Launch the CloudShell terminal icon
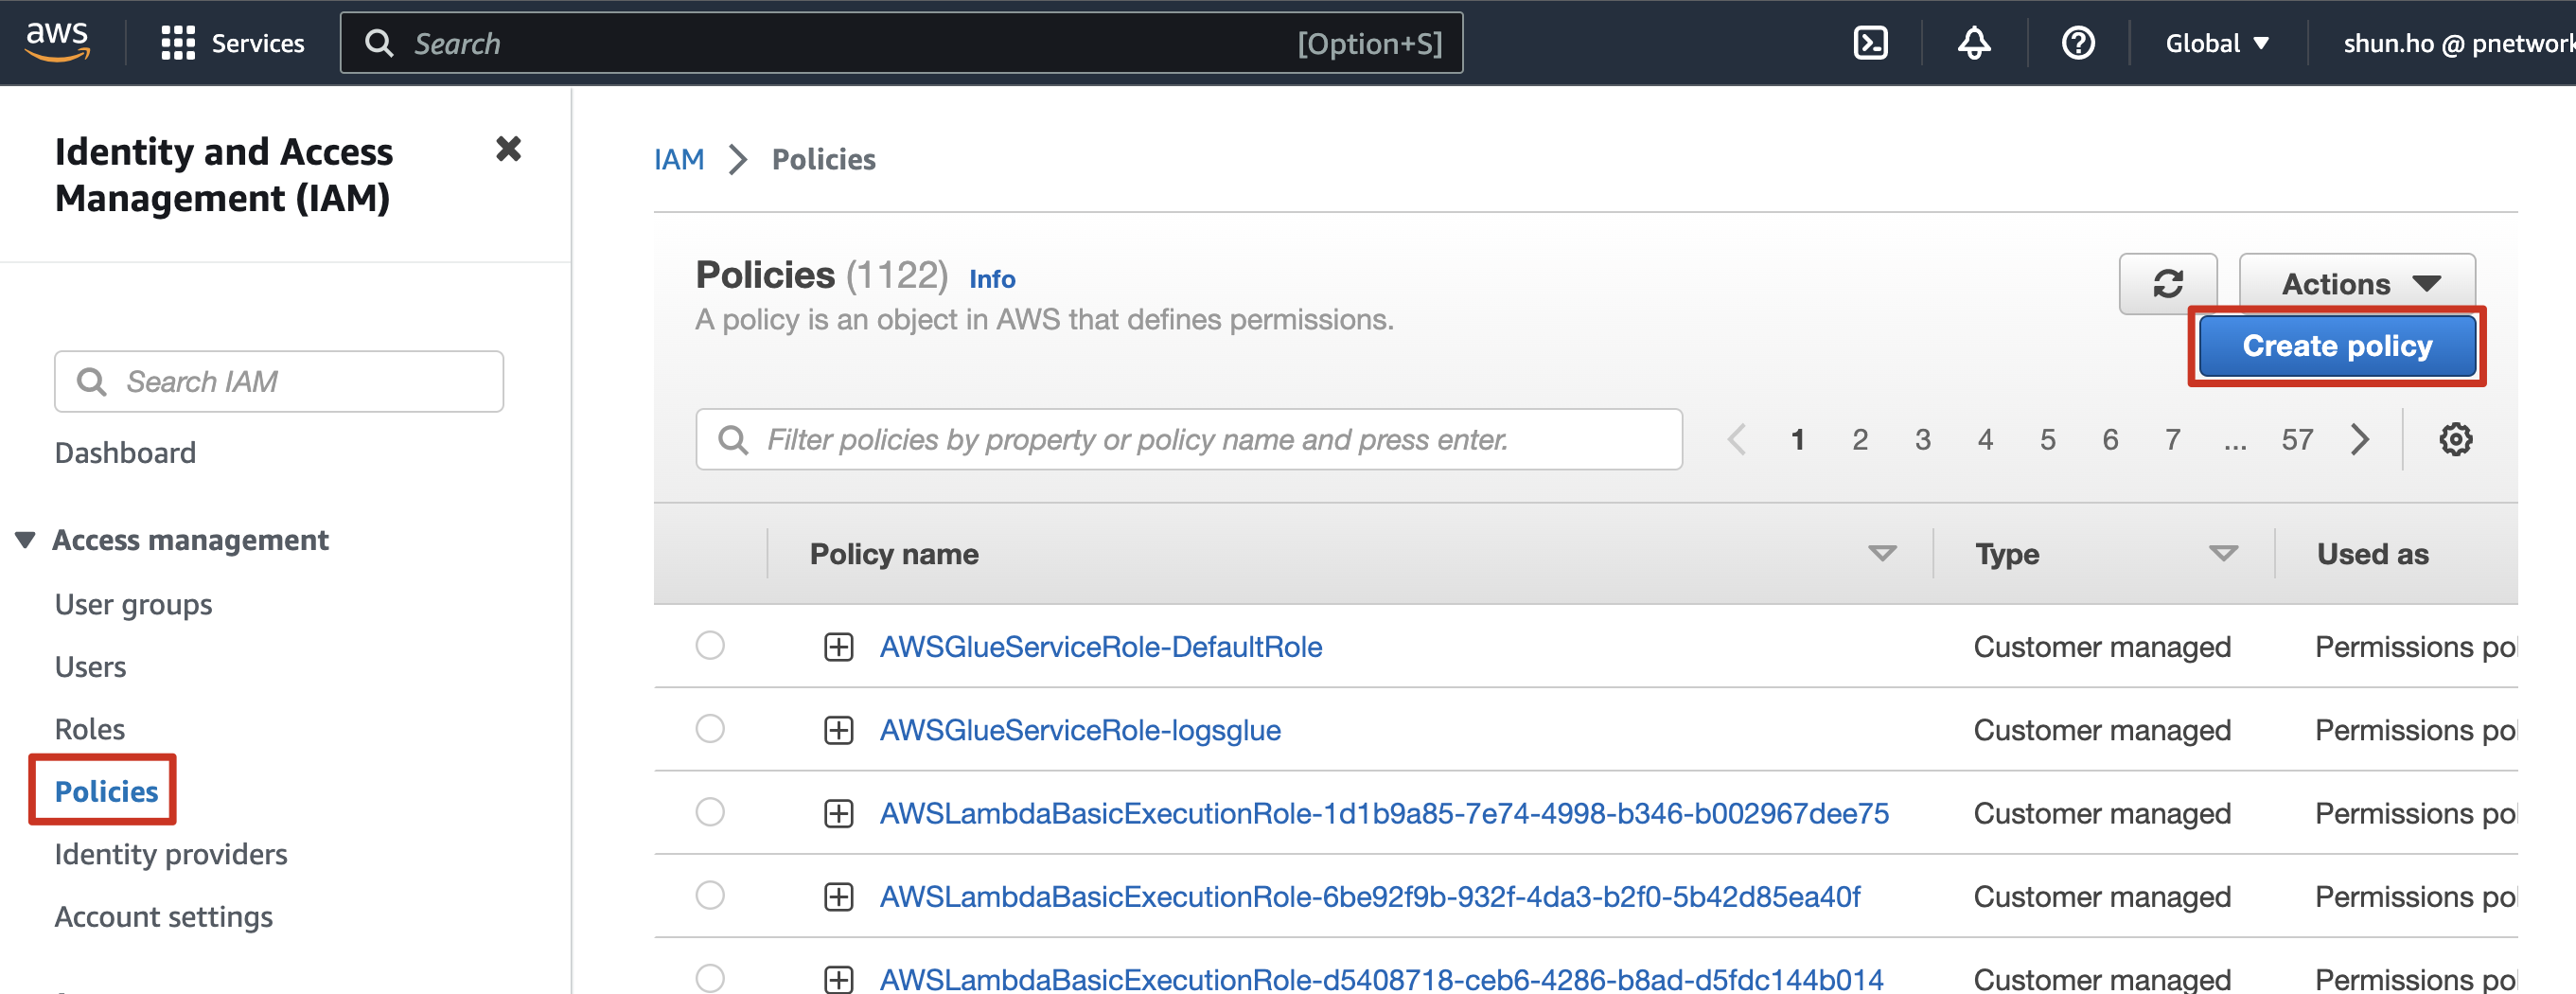 coord(1870,43)
